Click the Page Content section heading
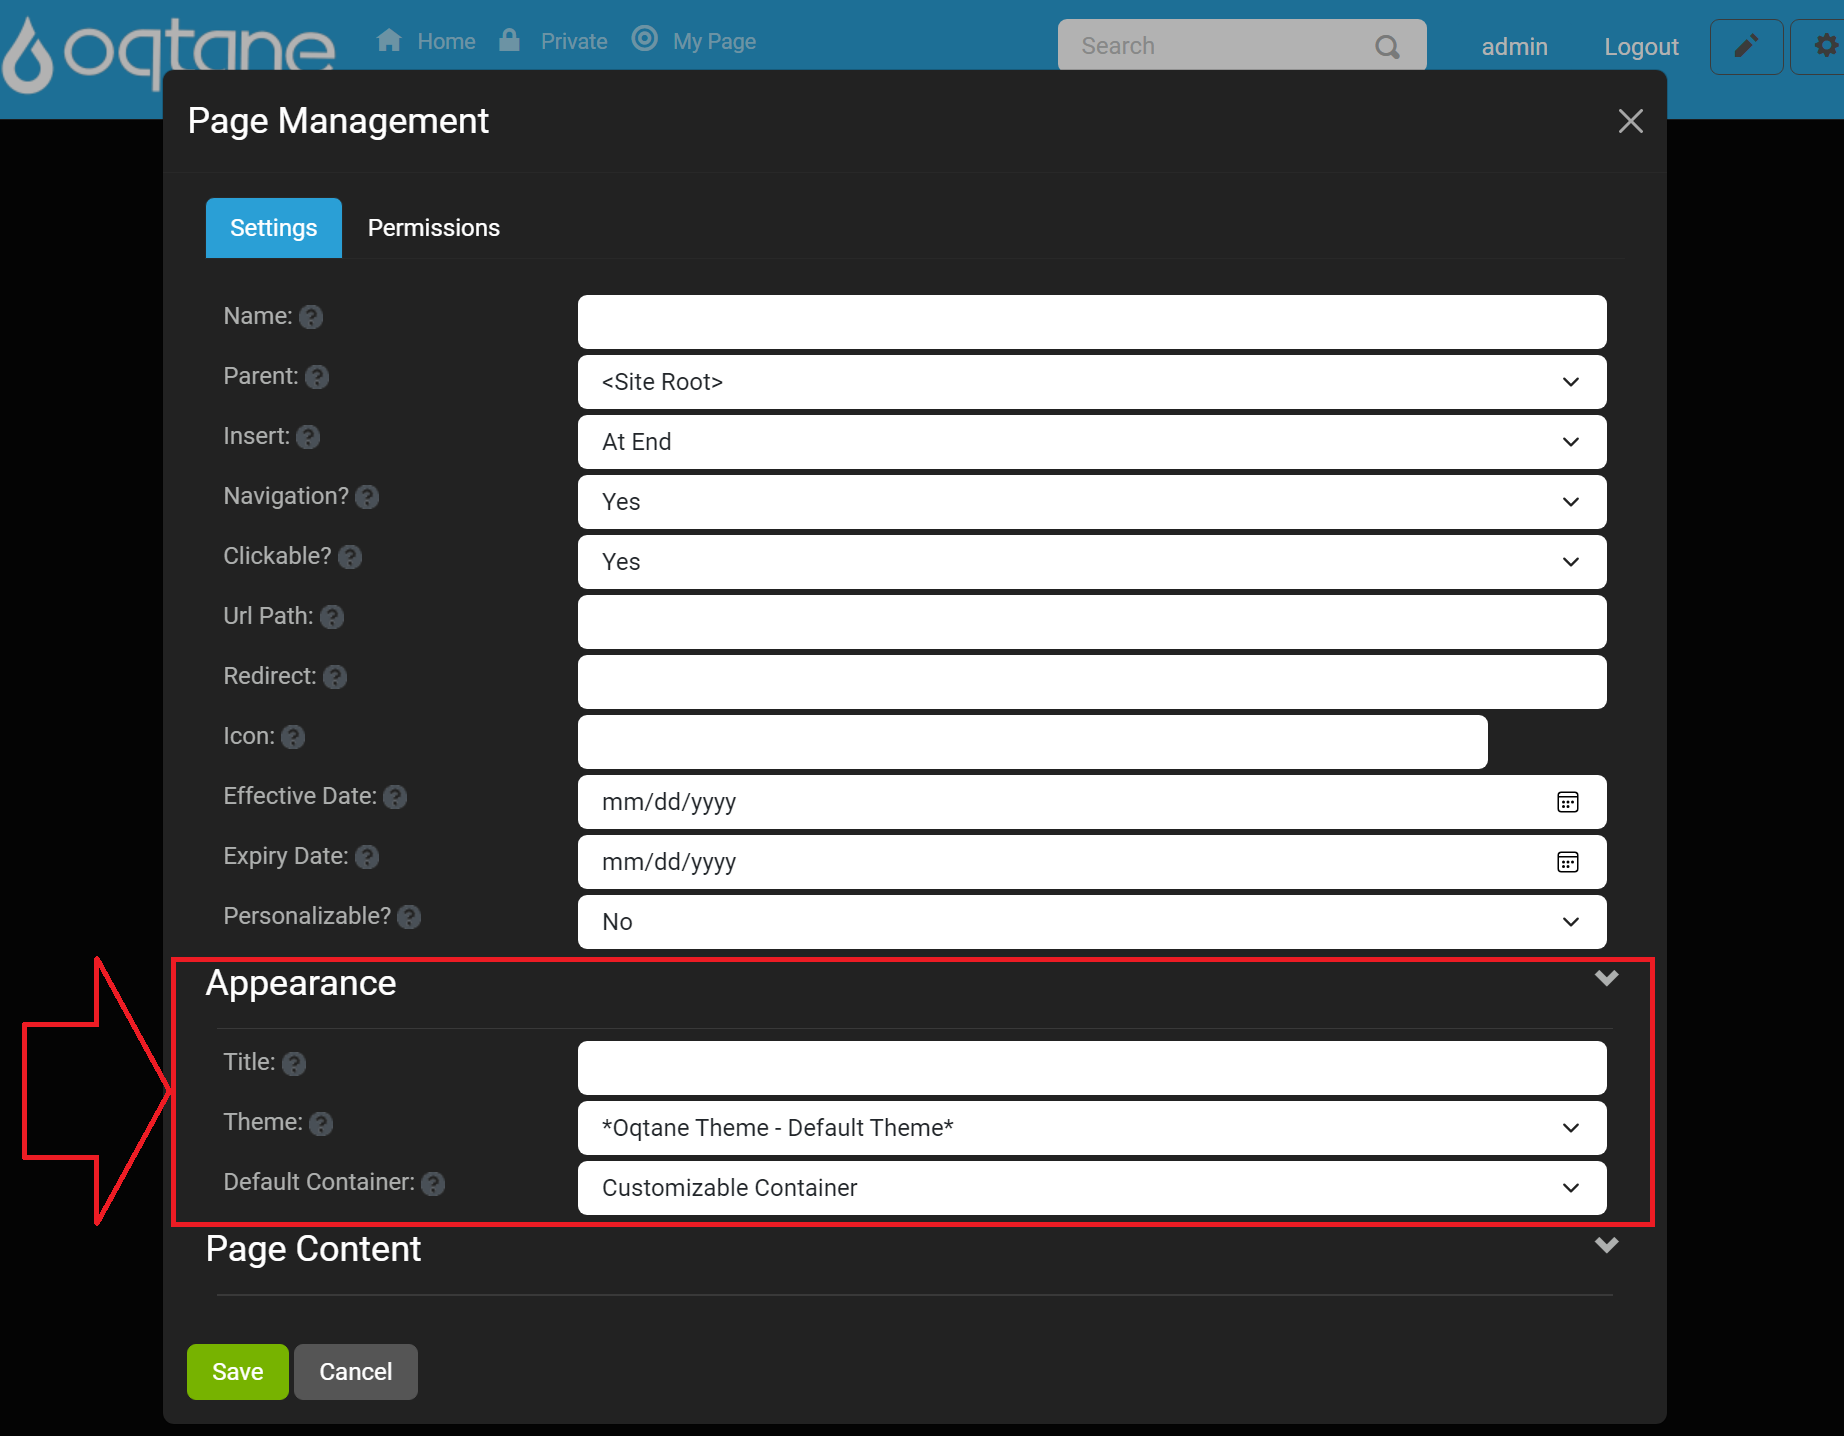 [313, 1249]
